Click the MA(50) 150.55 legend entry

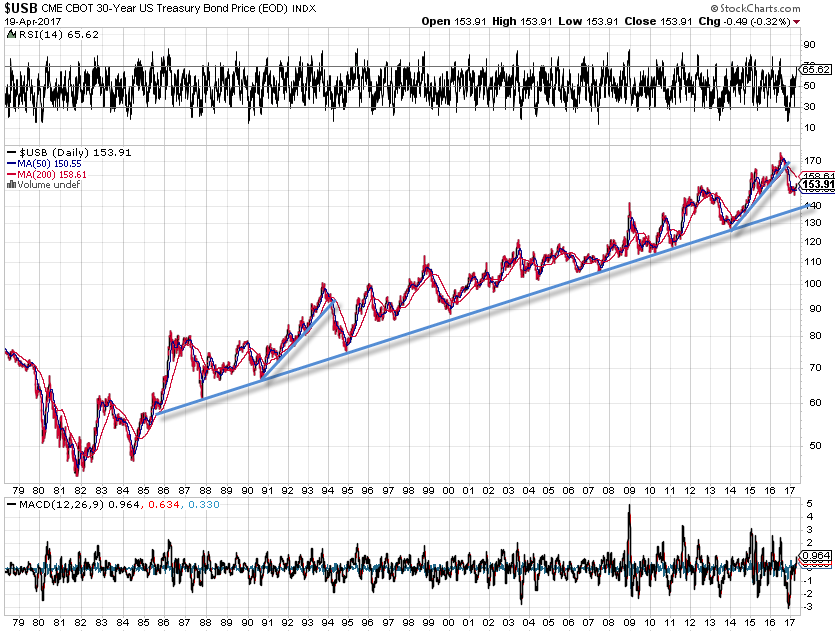pos(44,163)
